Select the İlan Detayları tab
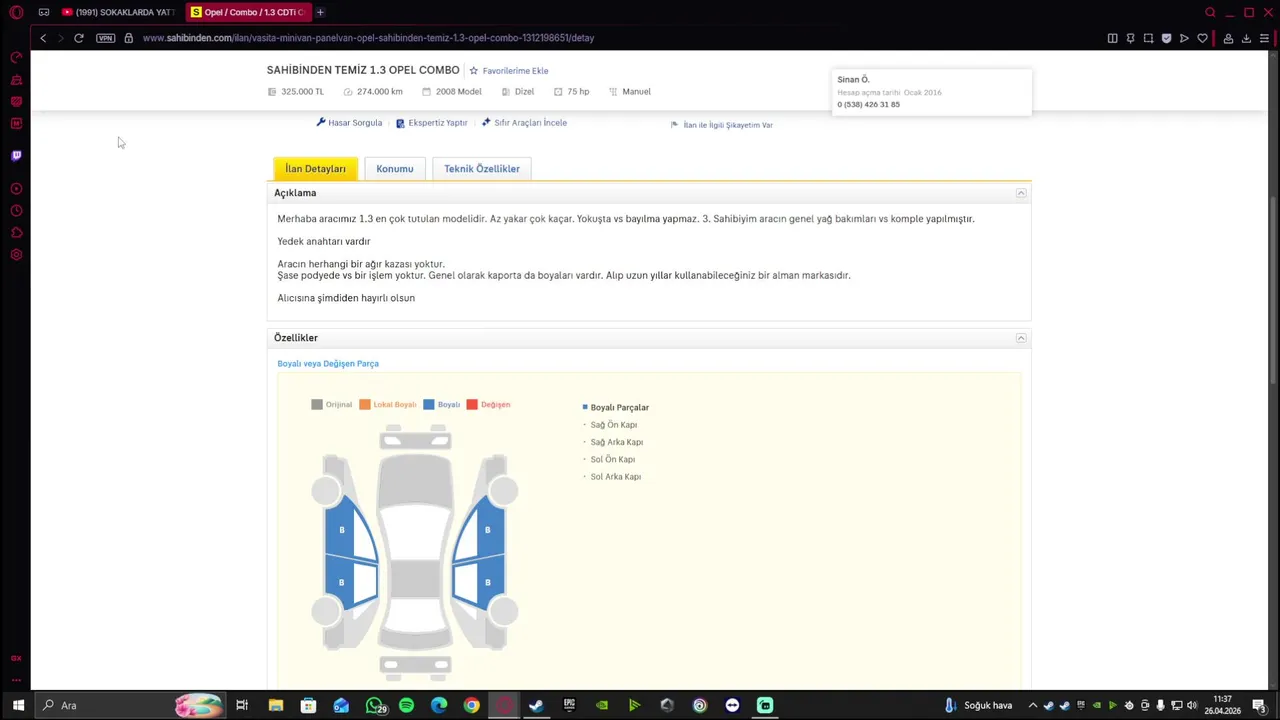 pos(315,169)
